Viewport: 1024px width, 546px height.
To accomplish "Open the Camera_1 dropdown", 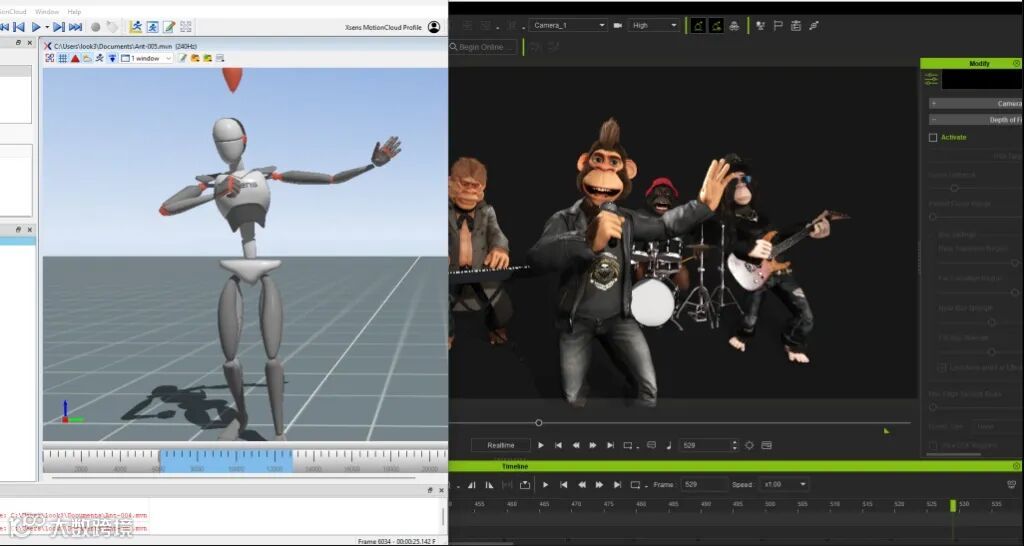I will [x=568, y=25].
